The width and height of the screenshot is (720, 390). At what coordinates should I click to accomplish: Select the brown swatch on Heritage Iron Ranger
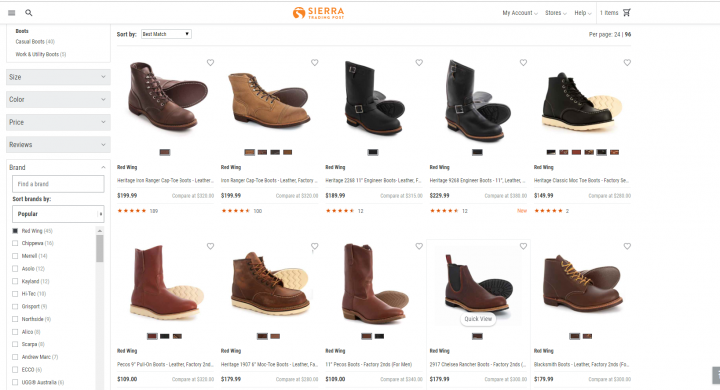point(165,152)
